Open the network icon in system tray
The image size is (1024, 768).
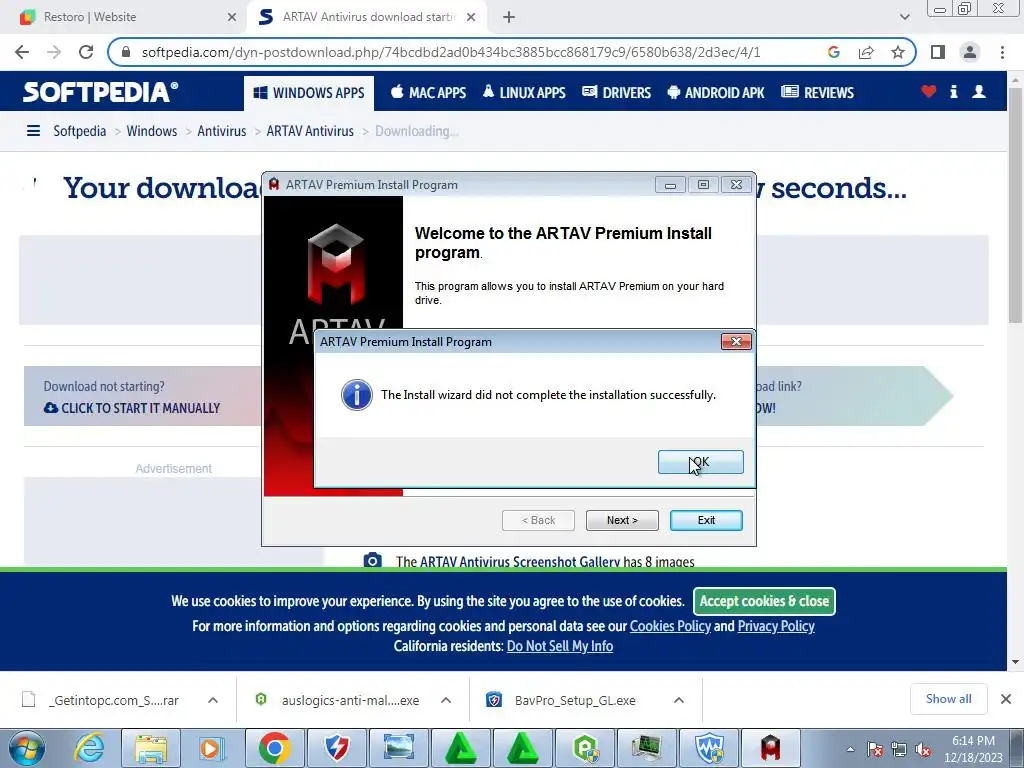pyautogui.click(x=899, y=750)
